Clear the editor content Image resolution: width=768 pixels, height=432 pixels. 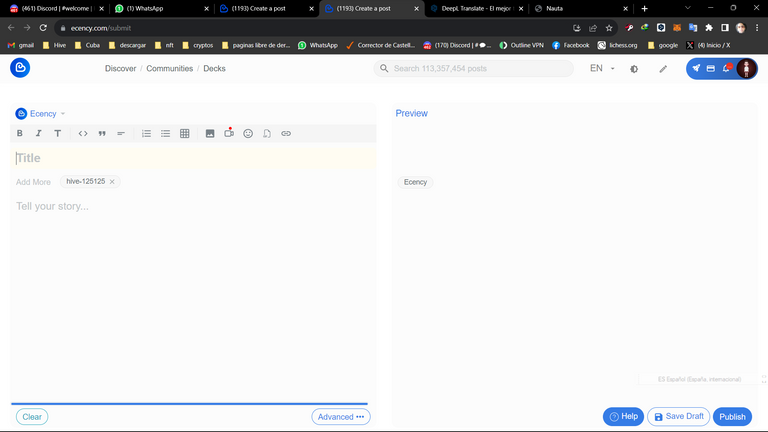[x=32, y=417]
